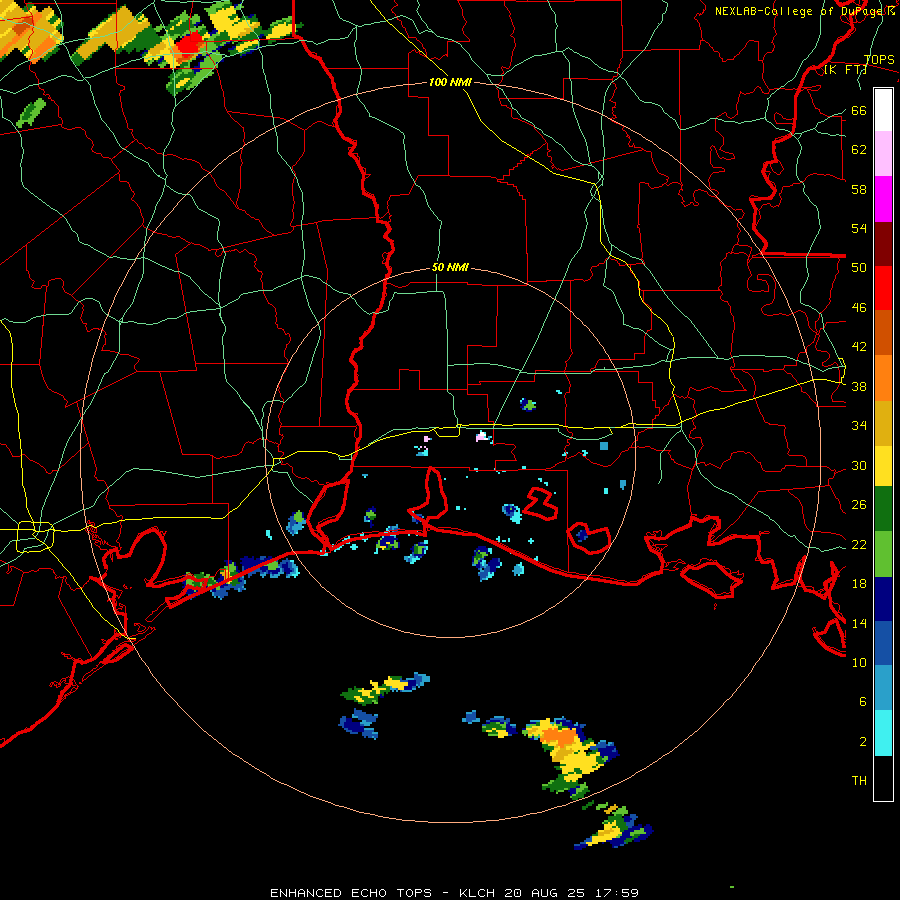Select the bright red legend swatch
The image size is (900, 900).
coord(883,288)
